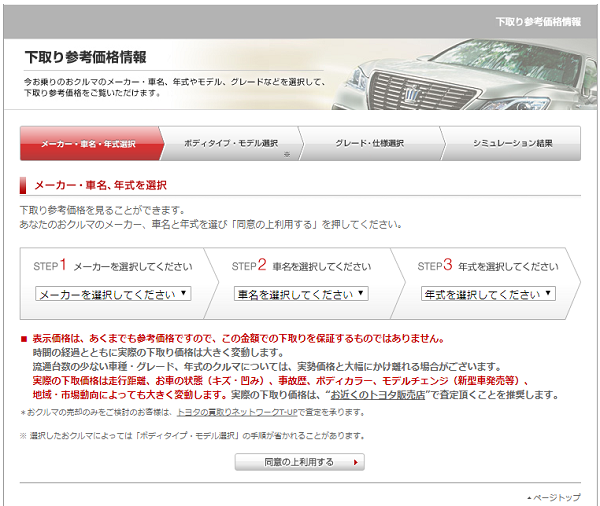This screenshot has height=506, width=600.
Task: Select the ボディタイプ・モデル選択 step tab
Action: pyautogui.click(x=230, y=144)
